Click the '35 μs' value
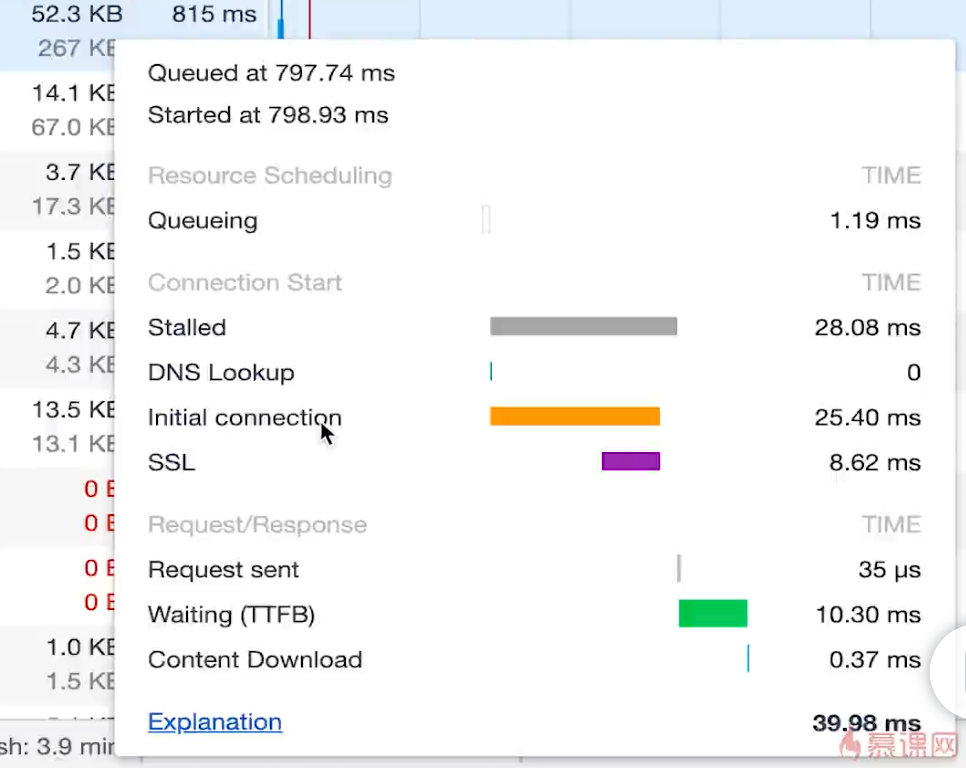The height and width of the screenshot is (768, 966). click(890, 570)
